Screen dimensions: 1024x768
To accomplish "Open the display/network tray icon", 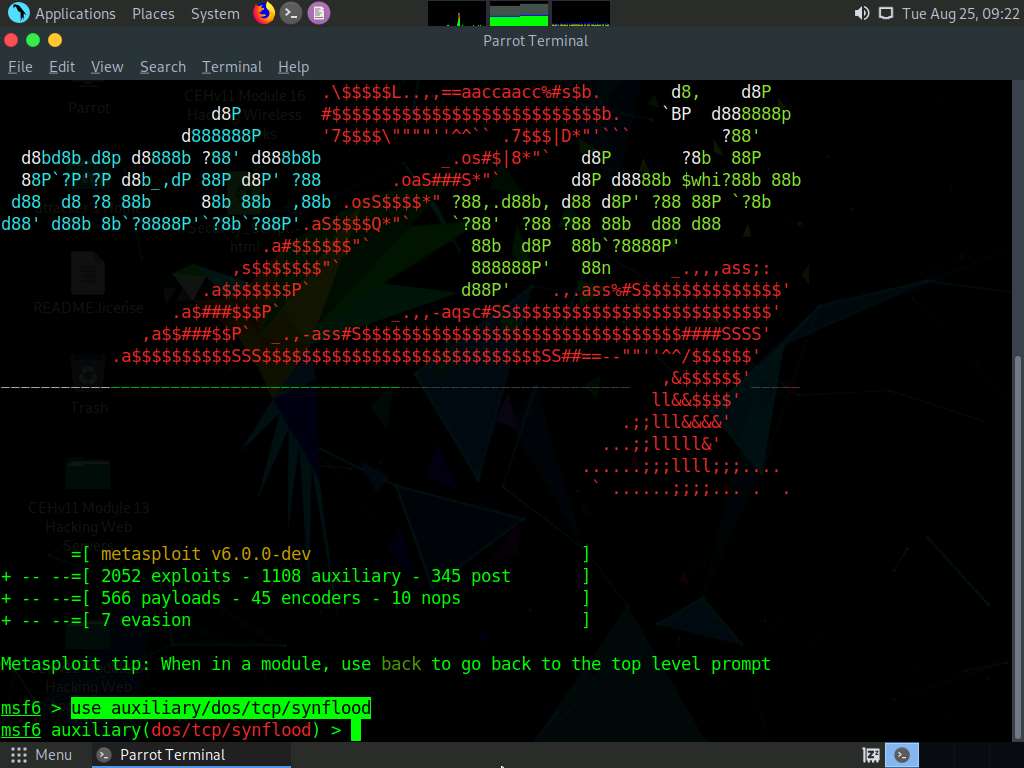I will click(x=886, y=13).
